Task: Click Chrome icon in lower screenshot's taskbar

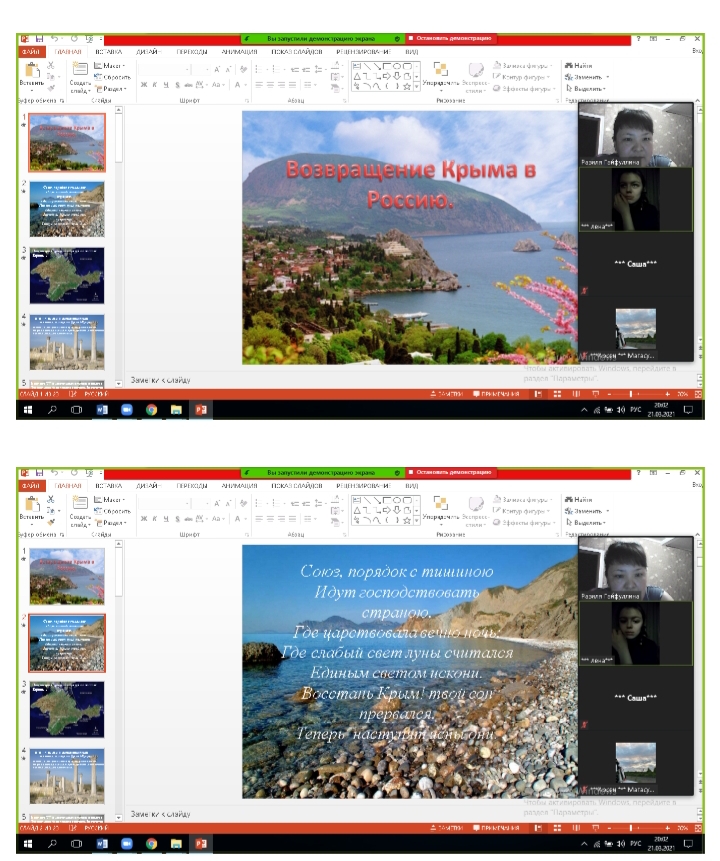Action: point(151,844)
